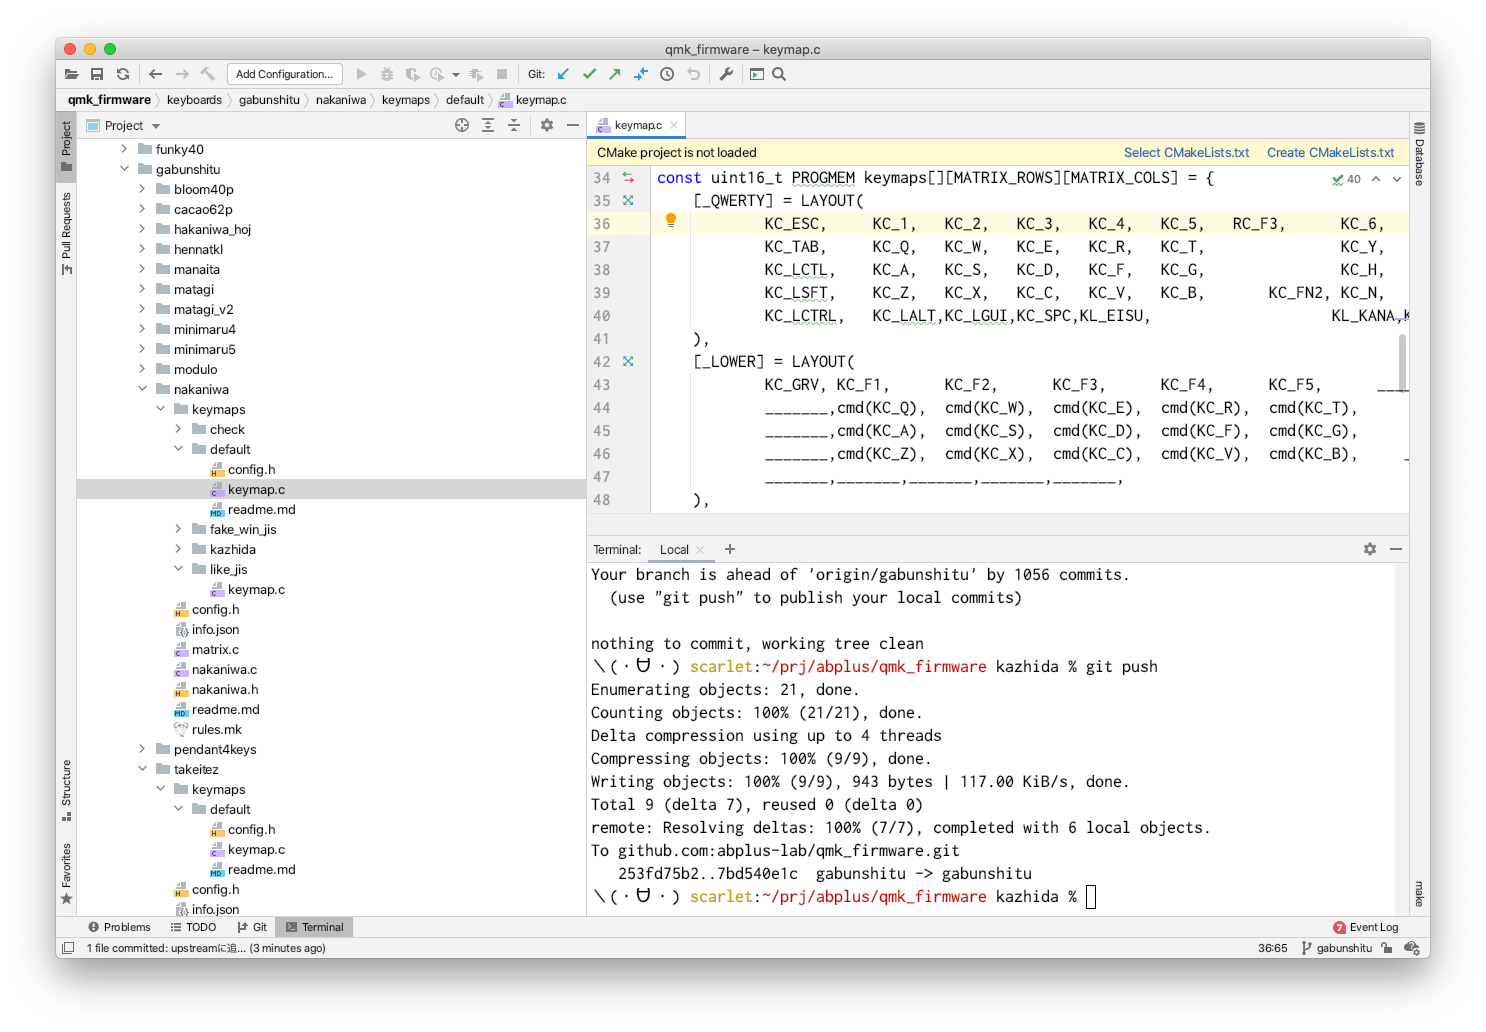The width and height of the screenshot is (1486, 1032).
Task: Open Search Everywhere magnifying glass
Action: pyautogui.click(x=779, y=74)
